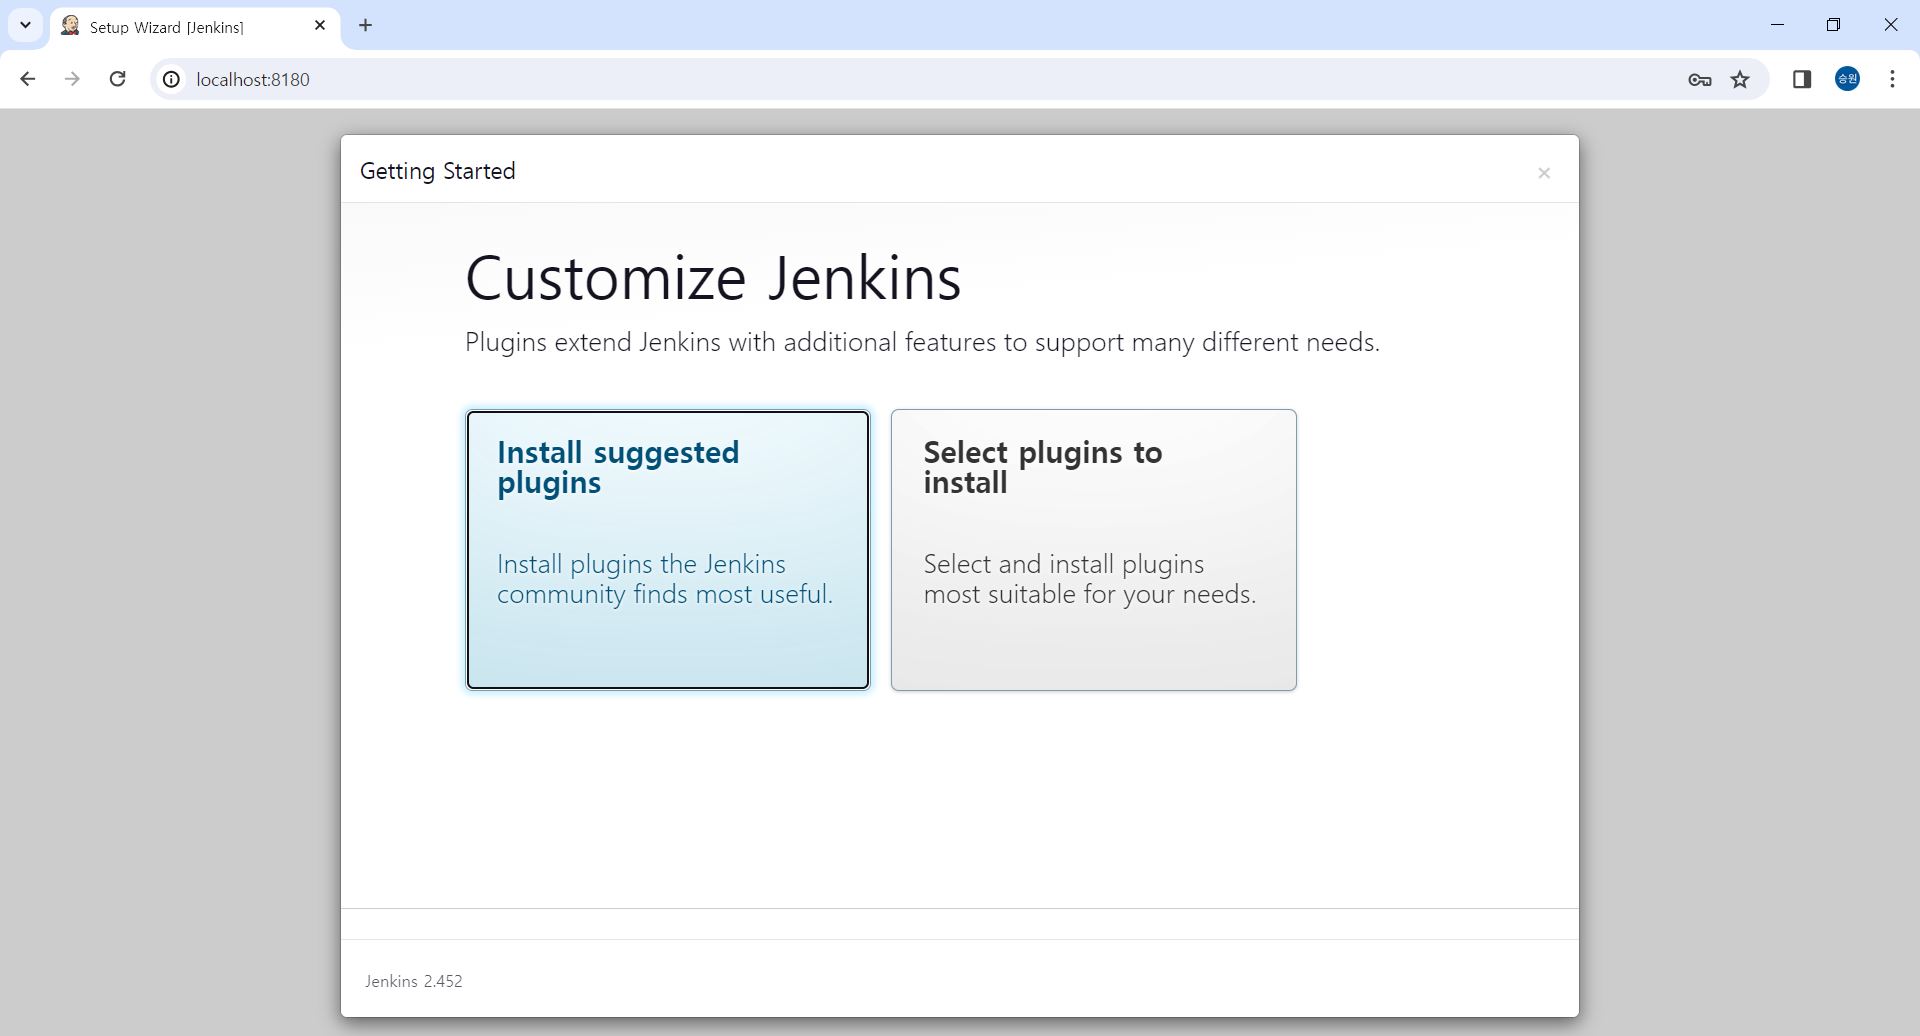Open the saved passwords key icon
This screenshot has height=1036, width=1920.
tap(1699, 79)
